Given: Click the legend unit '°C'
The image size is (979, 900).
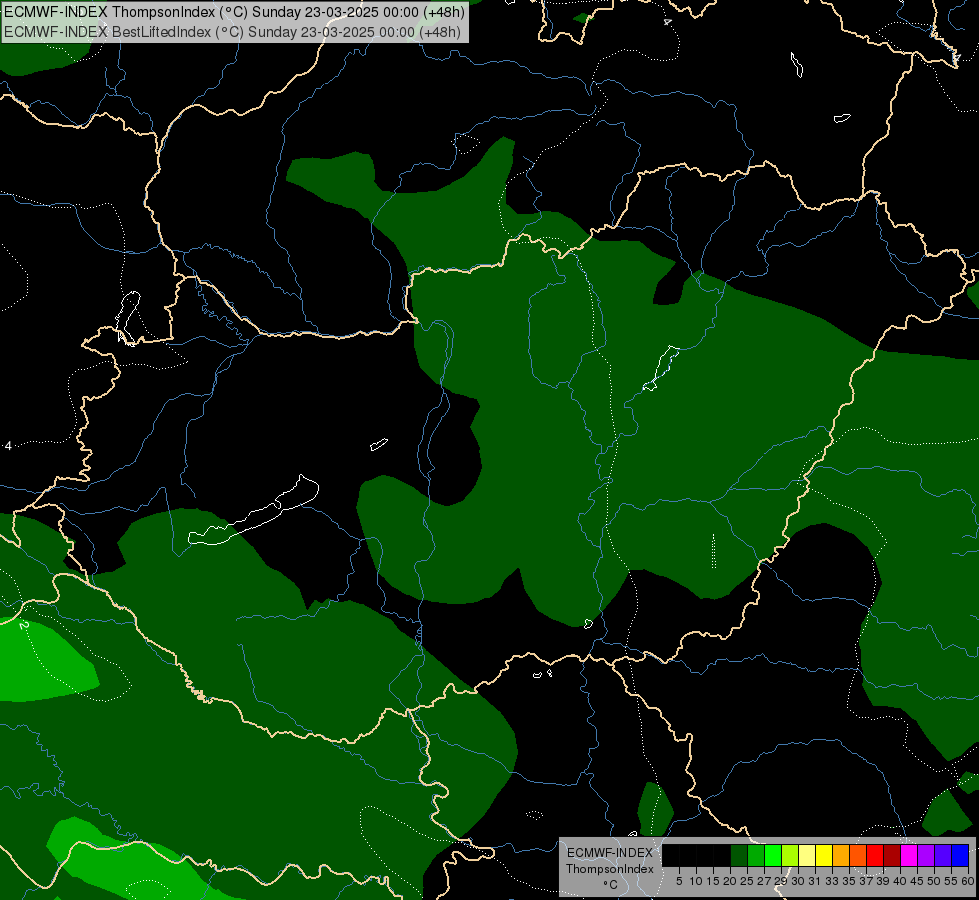Looking at the screenshot, I should point(611,884).
